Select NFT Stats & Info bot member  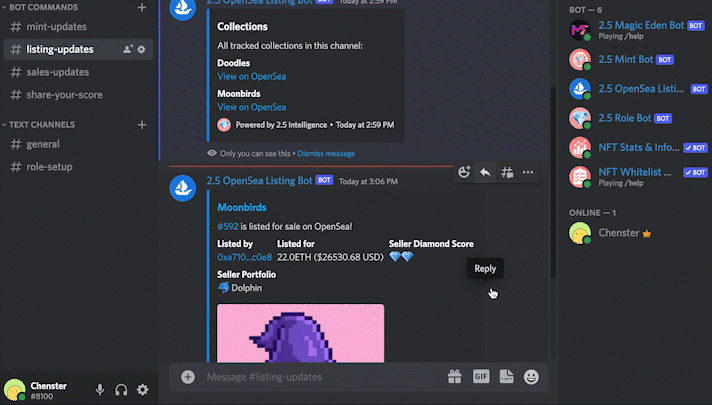(636, 148)
